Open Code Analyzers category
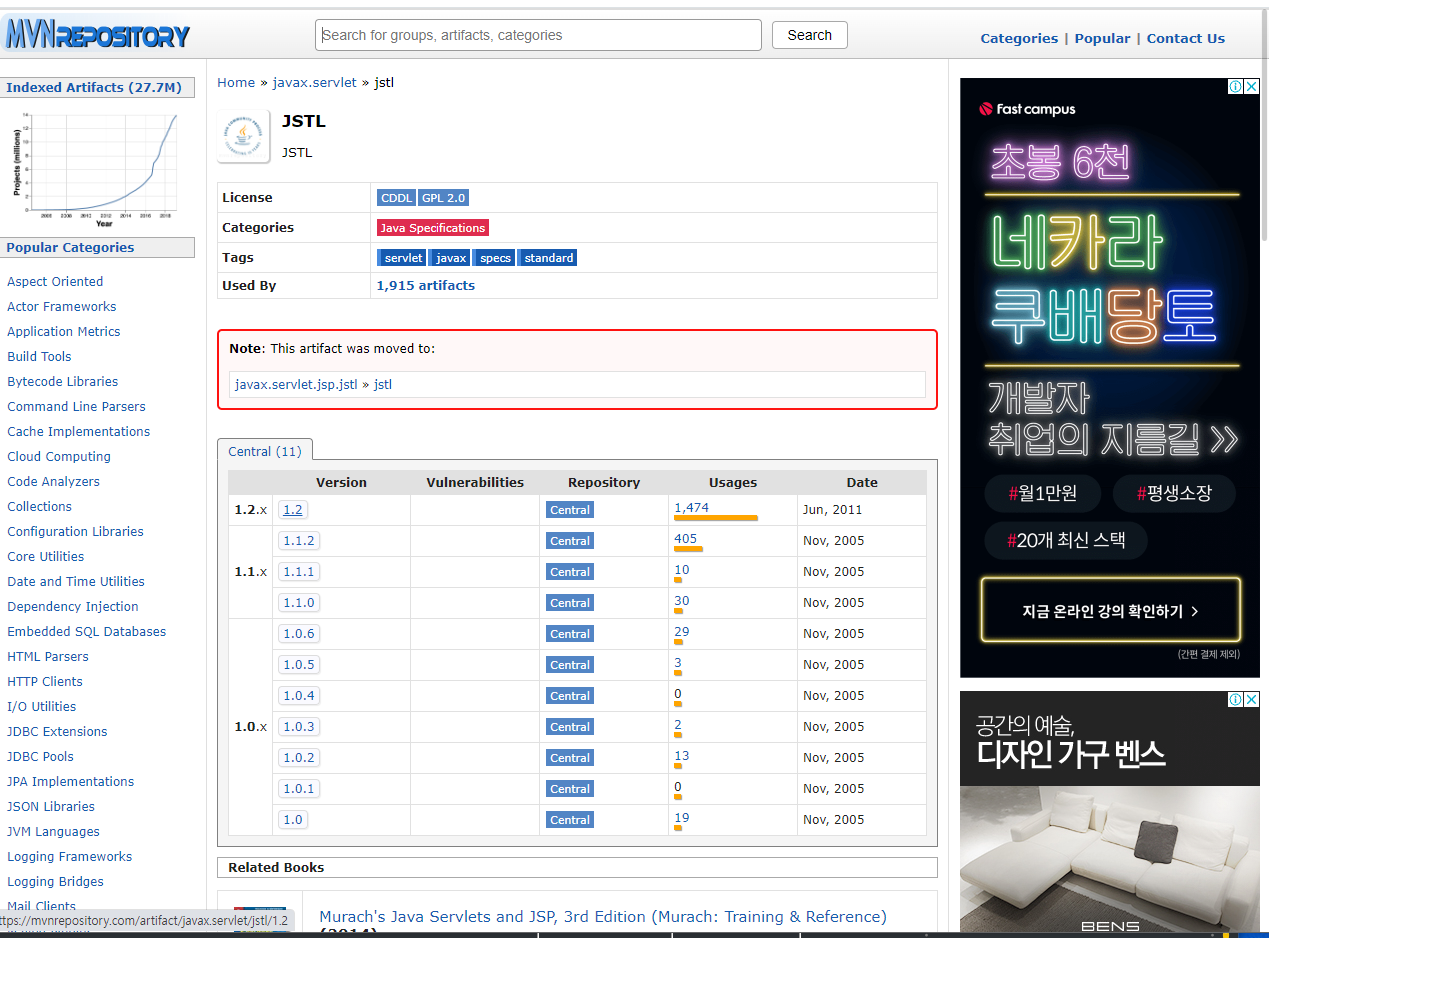1456x994 pixels. coord(54,482)
